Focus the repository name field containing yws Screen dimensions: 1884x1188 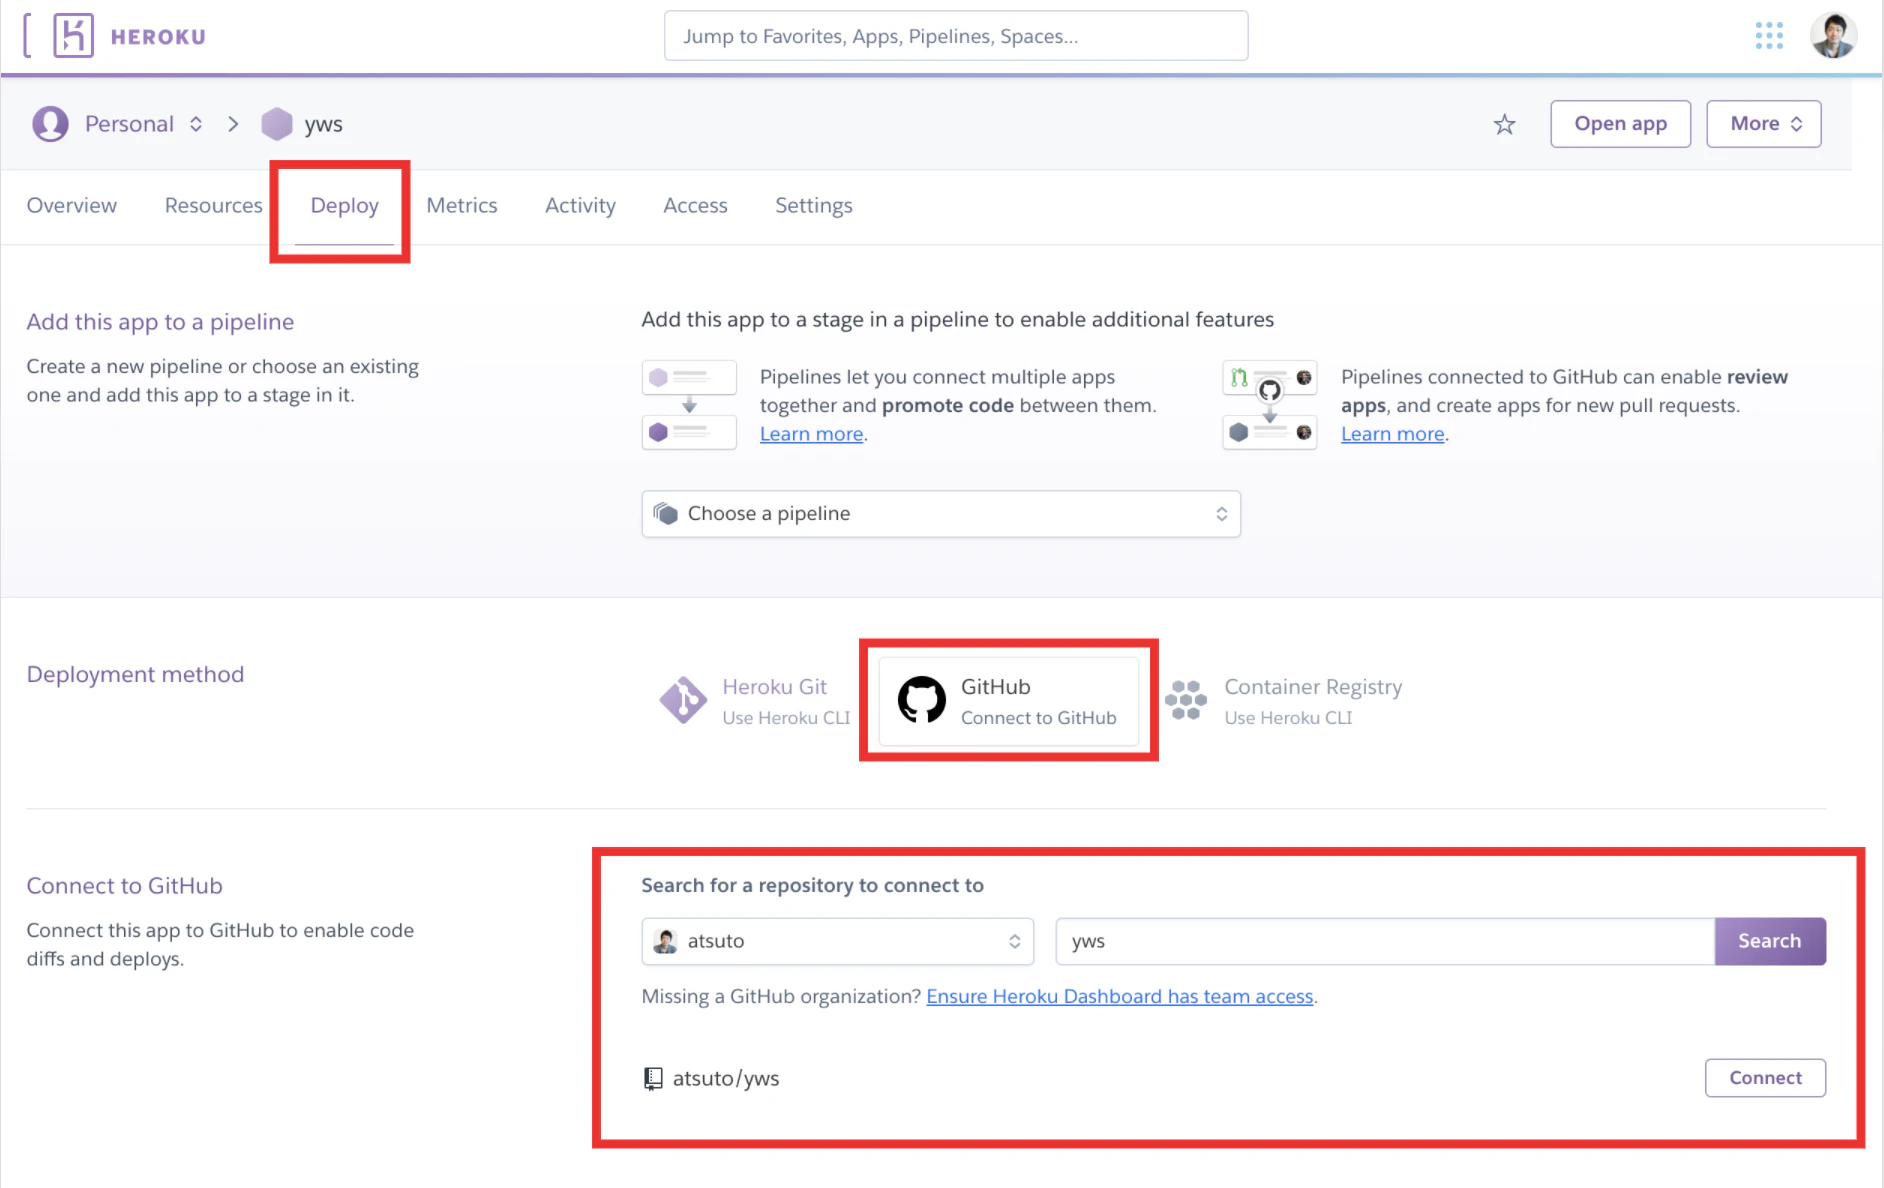(x=1386, y=941)
